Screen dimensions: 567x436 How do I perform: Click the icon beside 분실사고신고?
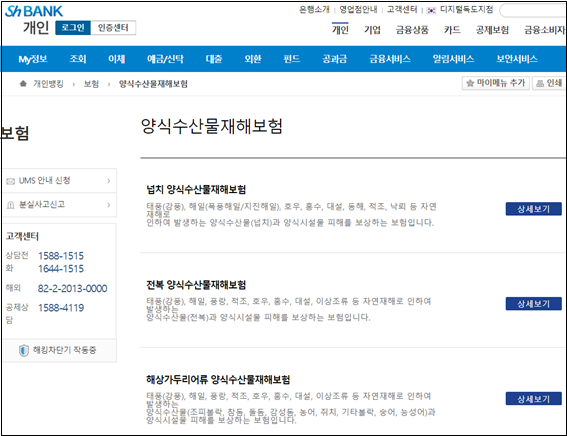pos(11,205)
